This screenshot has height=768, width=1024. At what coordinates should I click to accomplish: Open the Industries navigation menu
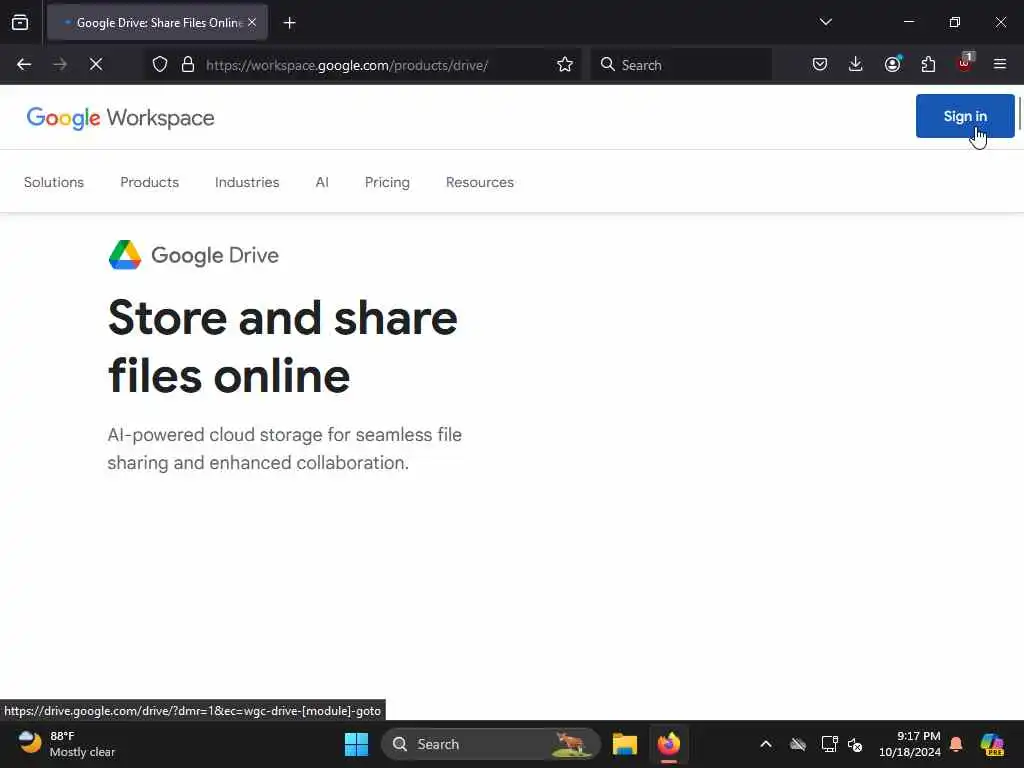[247, 182]
